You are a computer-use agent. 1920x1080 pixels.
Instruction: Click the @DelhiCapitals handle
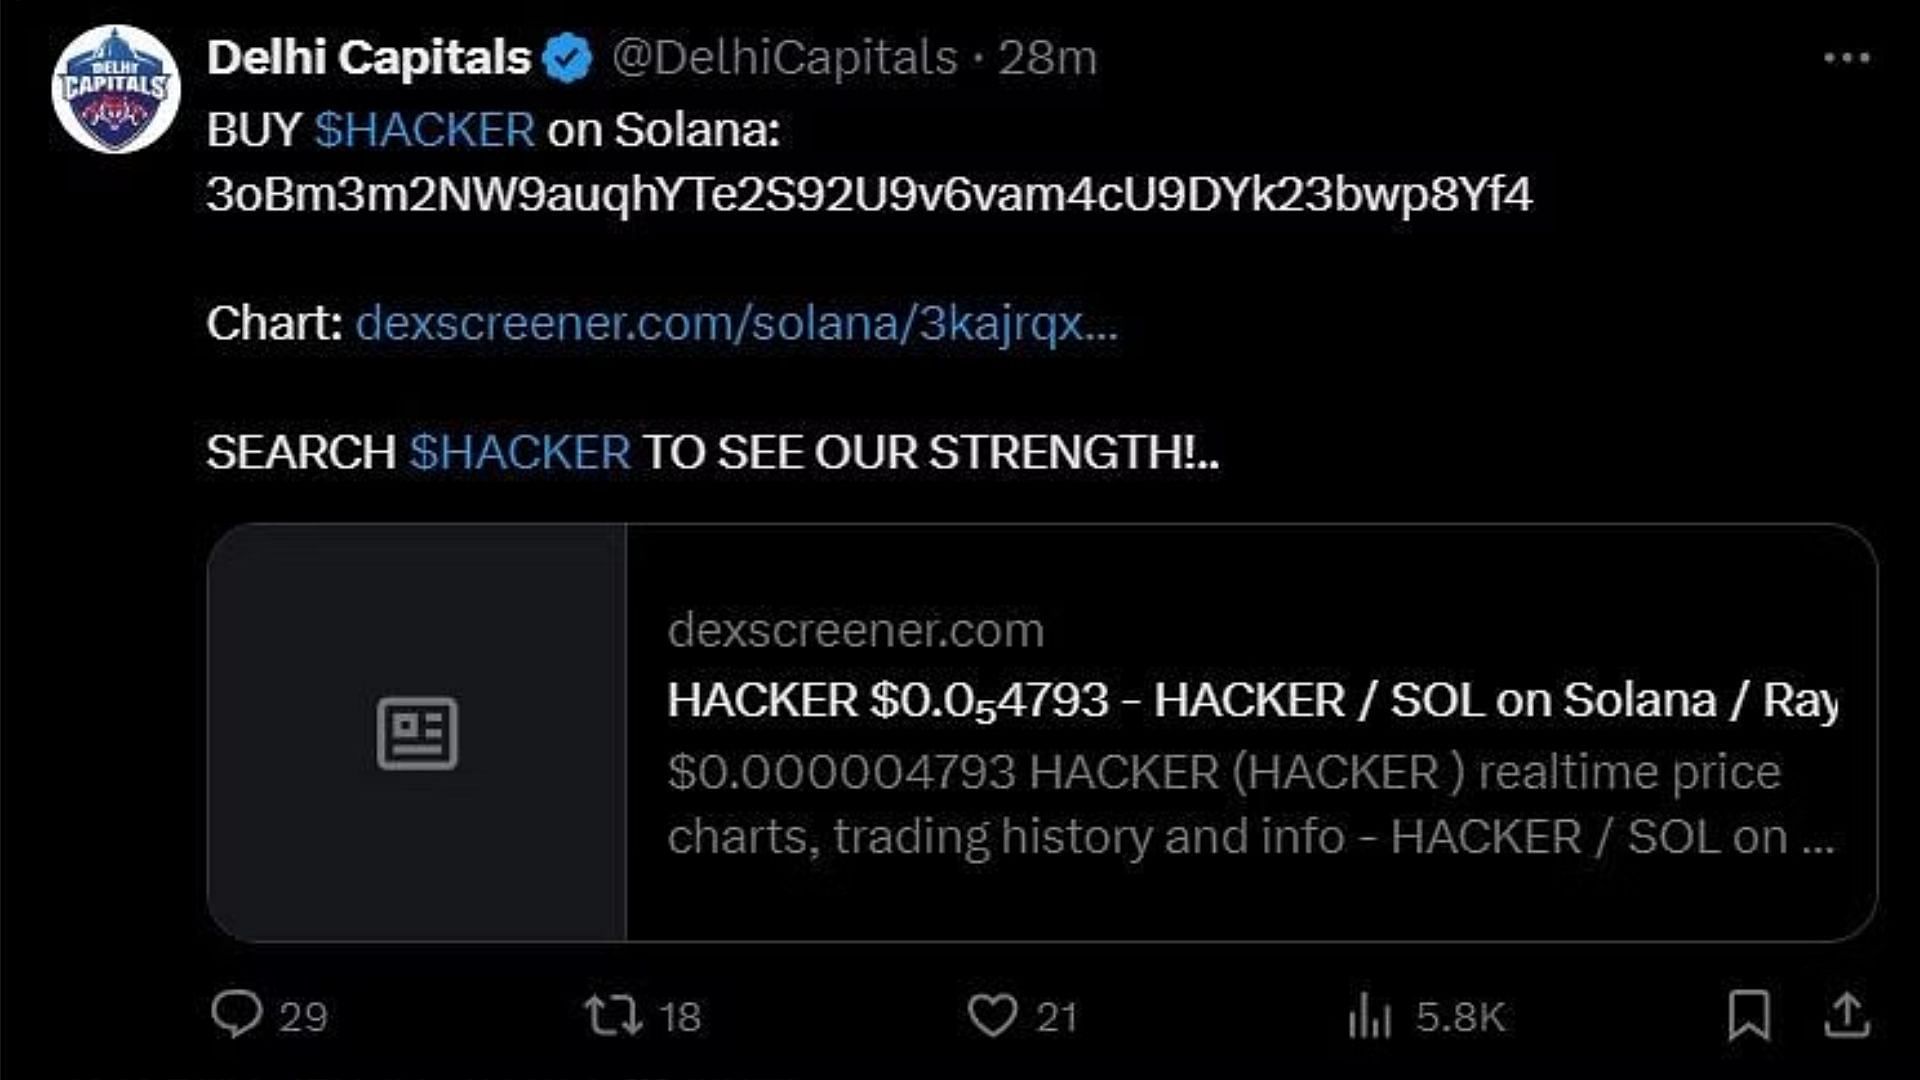coord(785,58)
